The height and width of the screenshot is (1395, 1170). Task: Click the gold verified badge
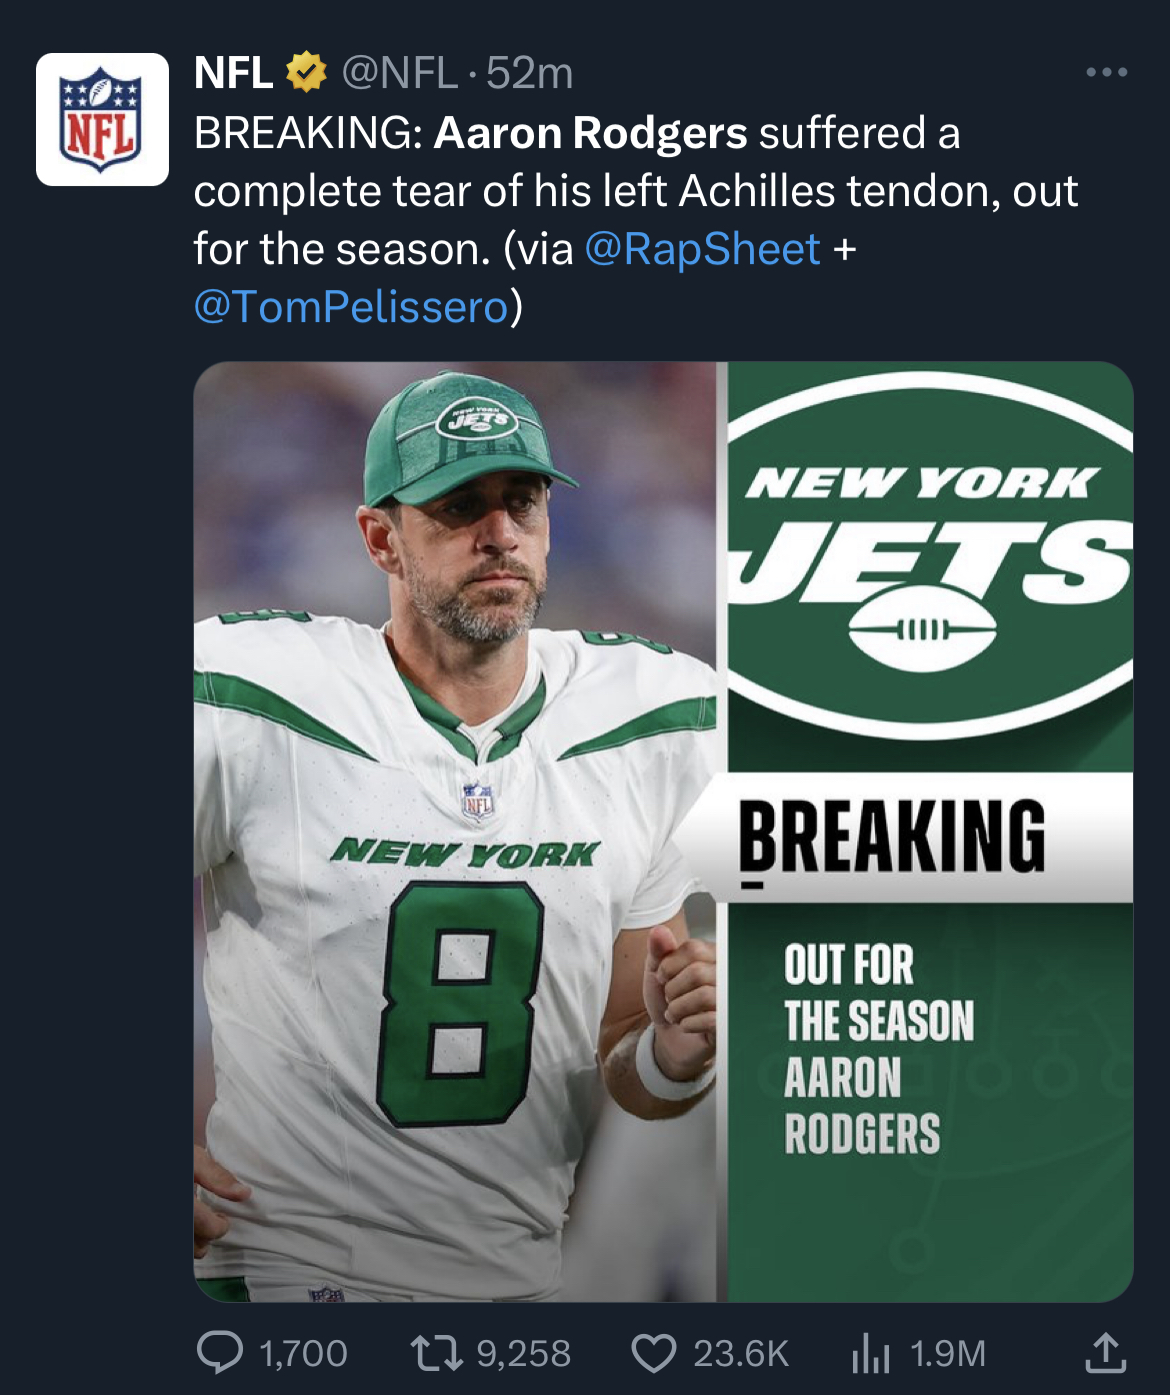(x=306, y=72)
